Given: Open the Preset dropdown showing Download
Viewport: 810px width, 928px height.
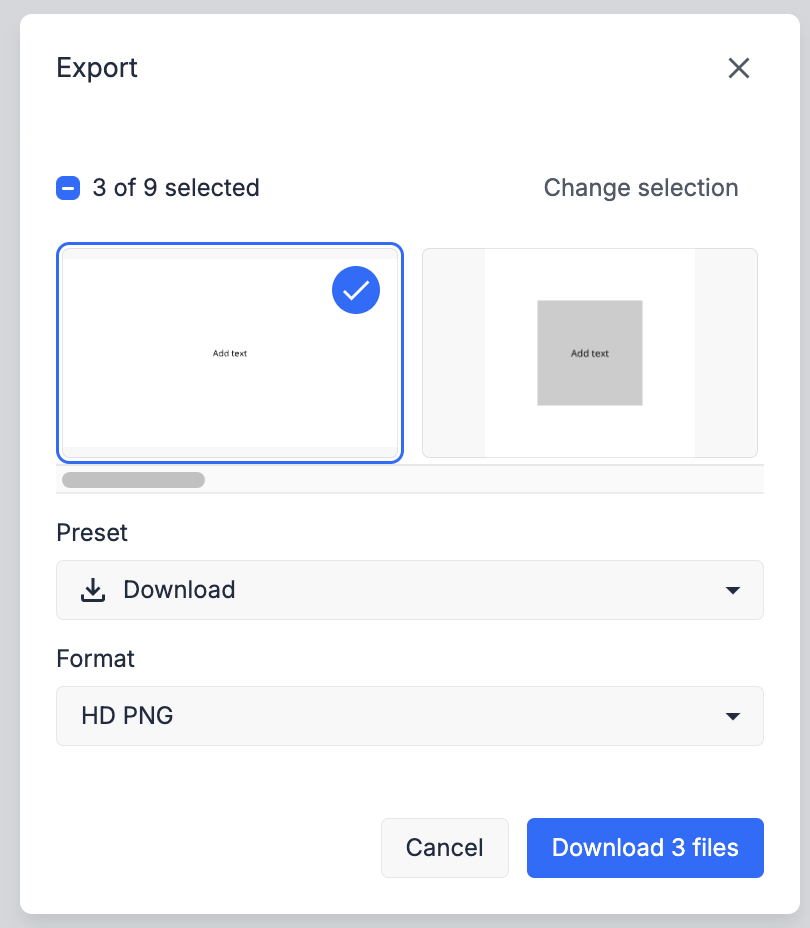Looking at the screenshot, I should point(409,590).
